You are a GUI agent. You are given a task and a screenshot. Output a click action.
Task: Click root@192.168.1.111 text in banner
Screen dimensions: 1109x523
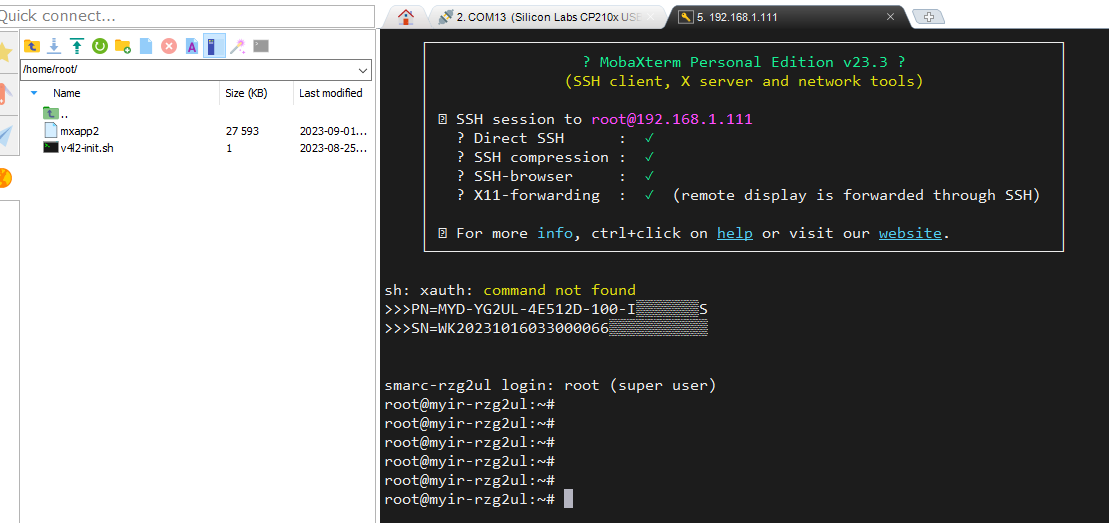pyautogui.click(x=672, y=119)
